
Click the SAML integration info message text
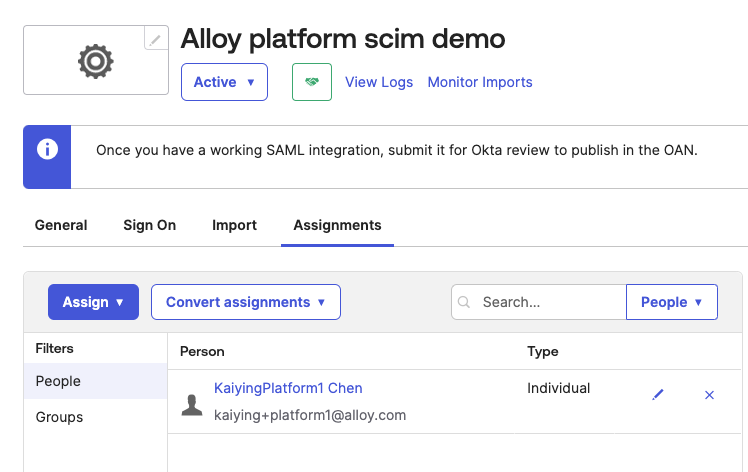click(396, 150)
